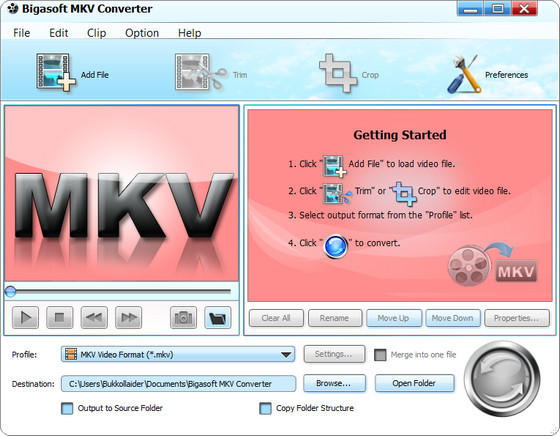Open the Option menu
Image resolution: width=560 pixels, height=436 pixels.
click(x=142, y=33)
